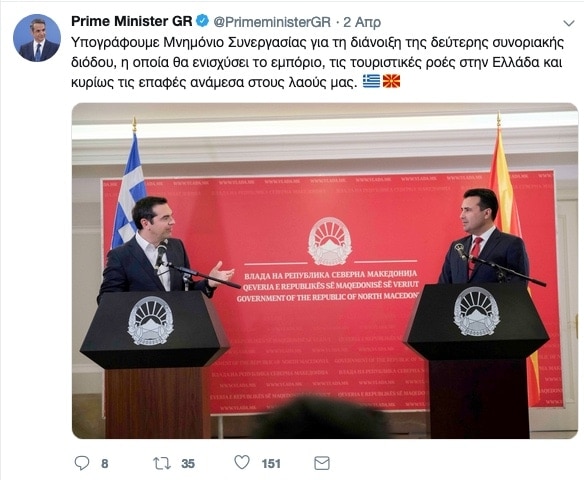Click the red backdrop government emblem
This screenshot has height=480, width=584.
tap(330, 241)
